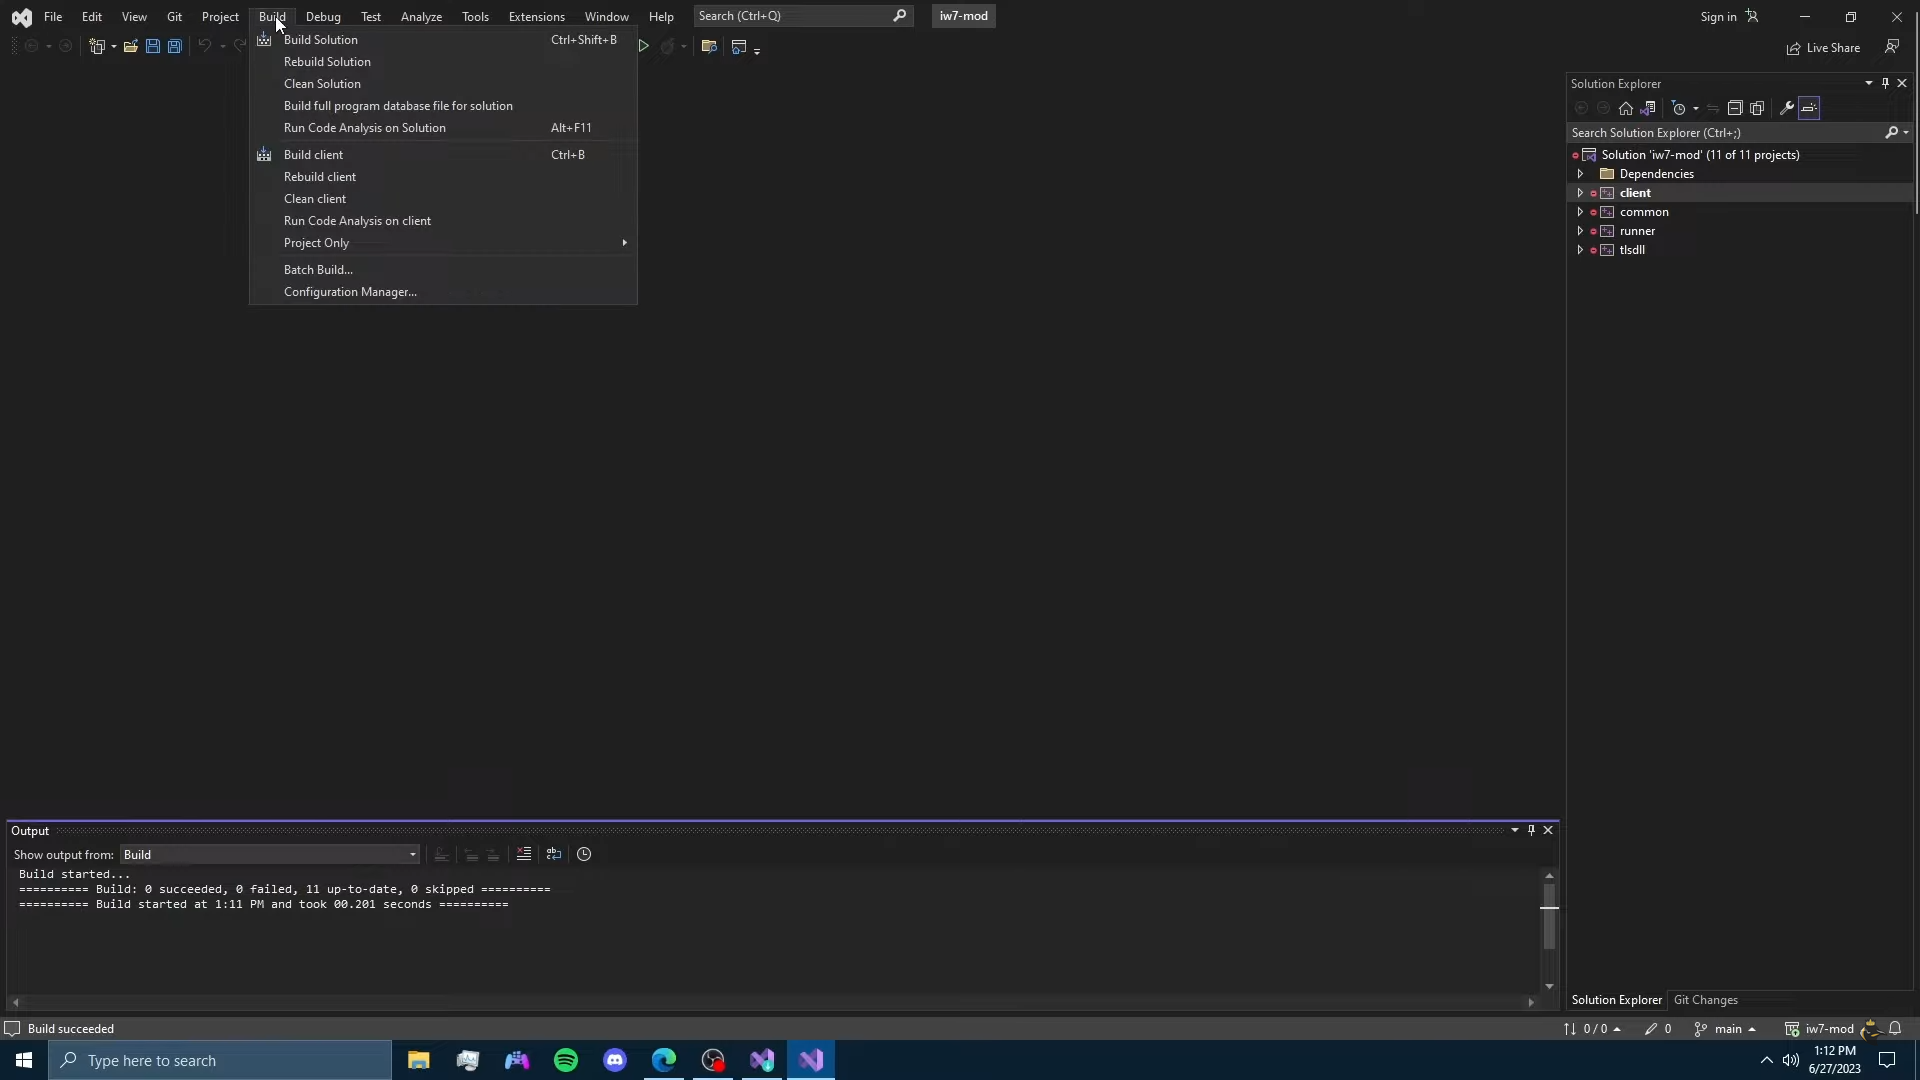Click Home icon in Solution Explorer toolbar
1920x1080 pixels.
[1626, 109]
